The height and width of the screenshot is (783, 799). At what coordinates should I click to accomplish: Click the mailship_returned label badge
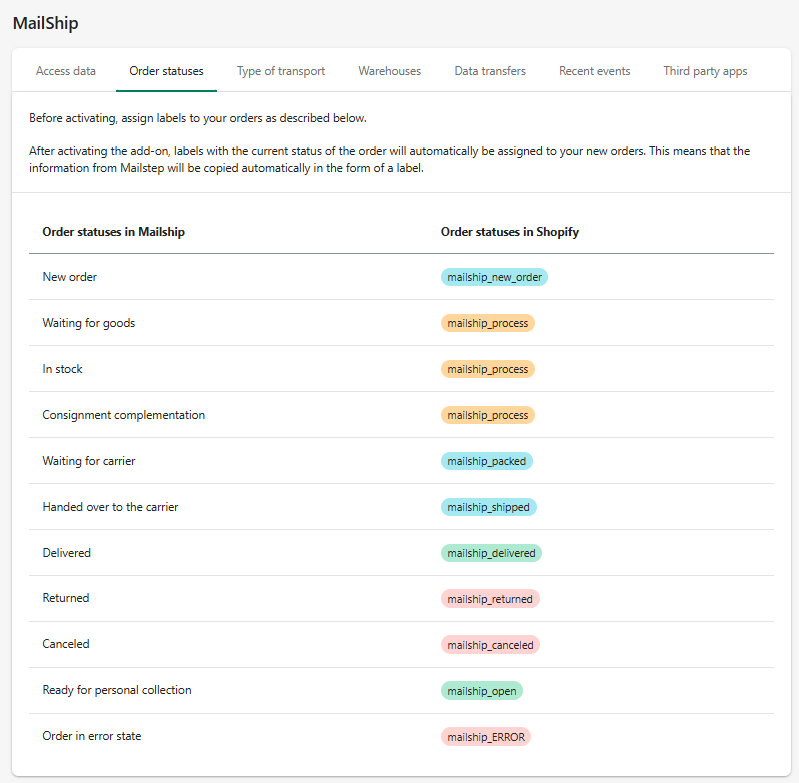pos(490,599)
